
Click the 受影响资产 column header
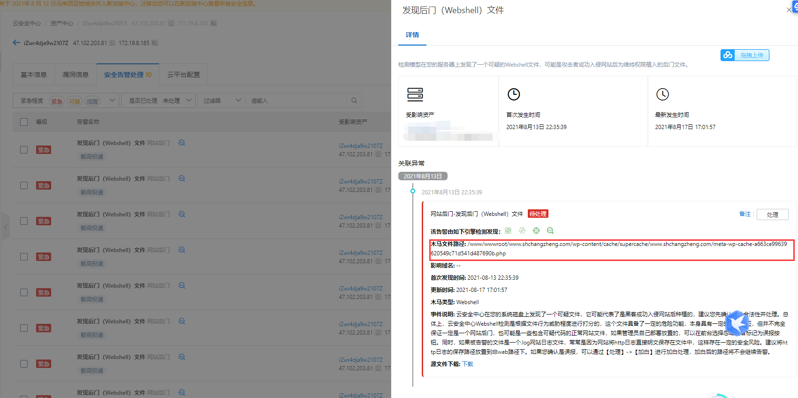click(x=353, y=122)
